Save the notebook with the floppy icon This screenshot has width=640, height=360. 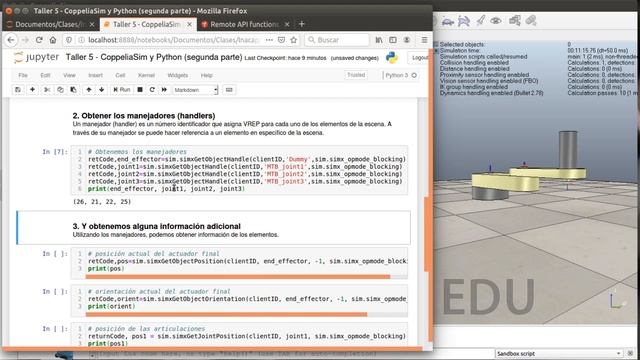tap(18, 89)
